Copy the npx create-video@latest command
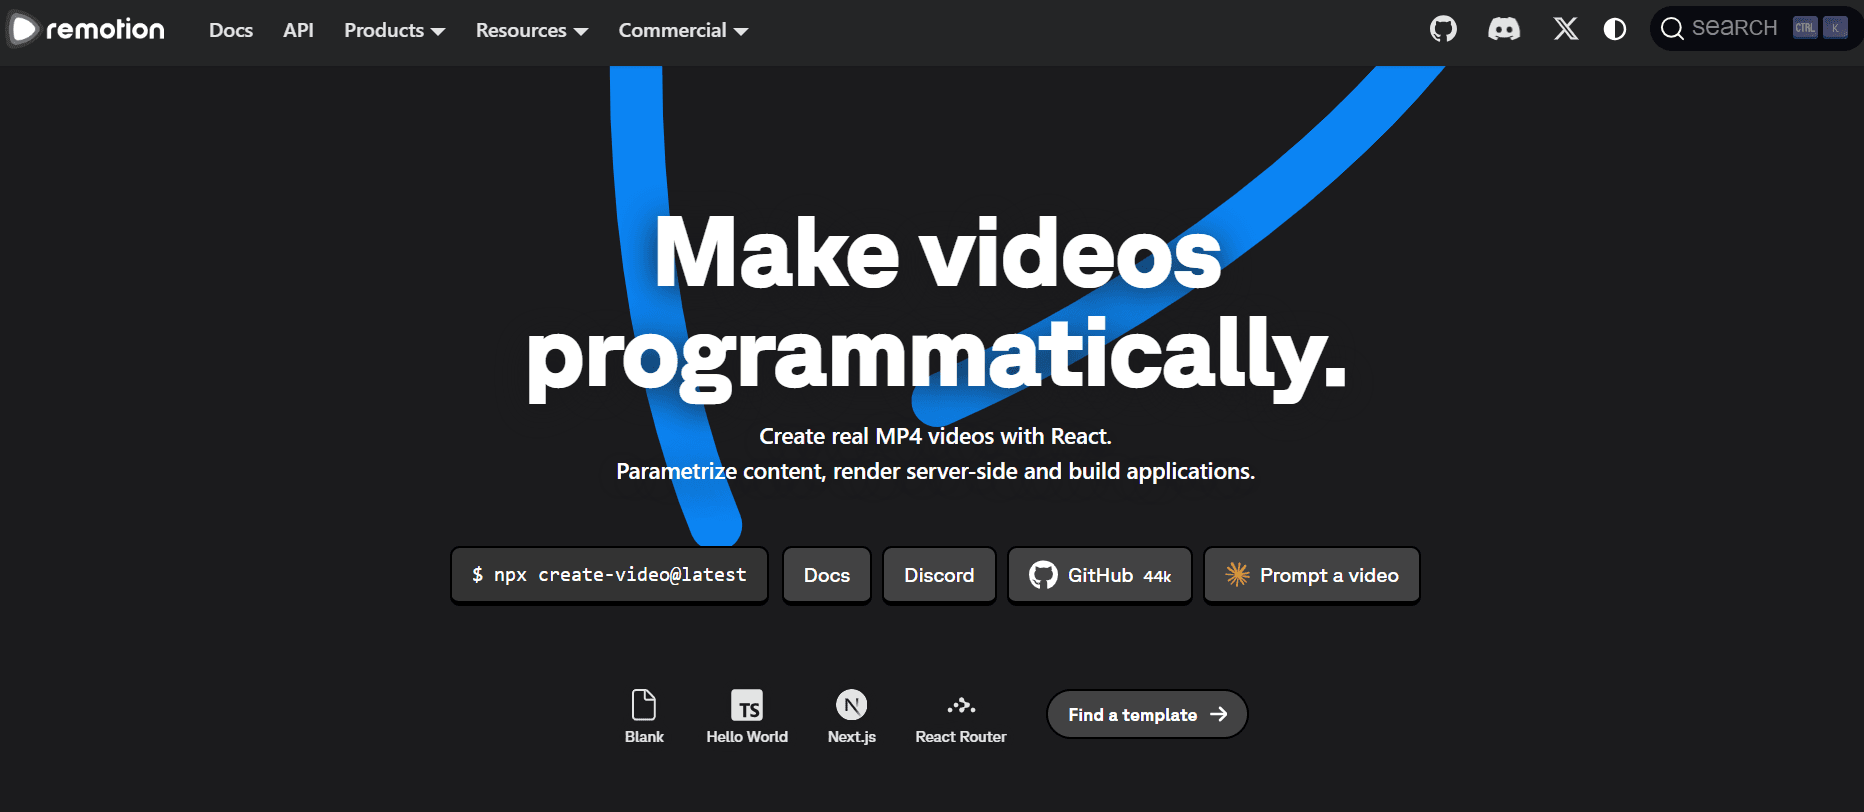Screen dimensions: 1864x812 click(x=609, y=575)
